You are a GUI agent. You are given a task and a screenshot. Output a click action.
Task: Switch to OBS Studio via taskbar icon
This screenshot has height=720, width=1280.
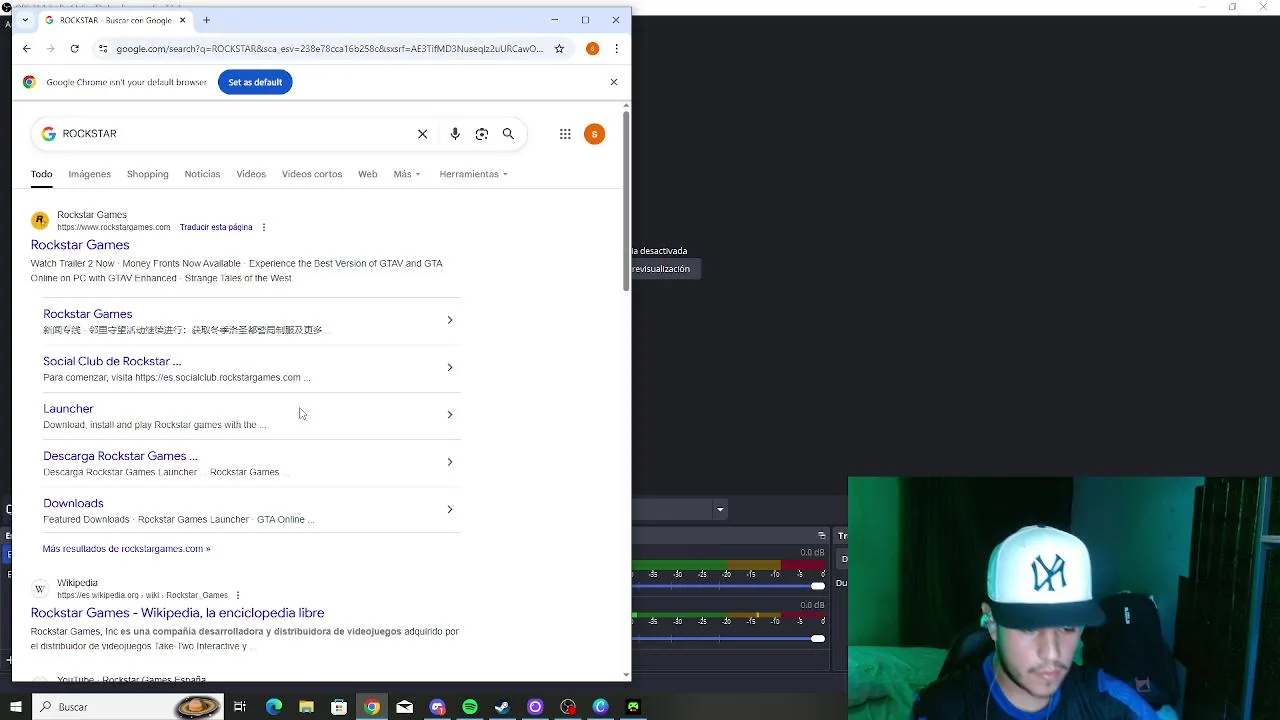point(568,707)
